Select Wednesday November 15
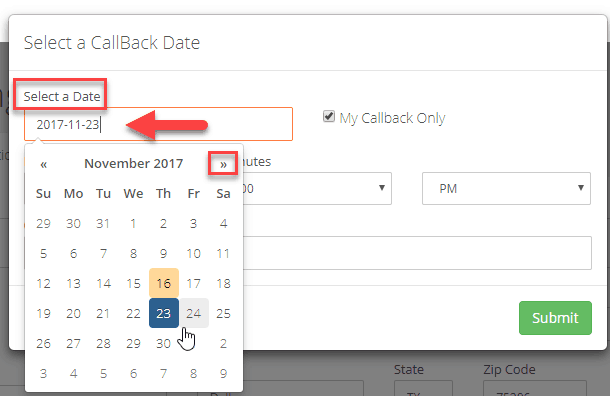Screen dimensions: 610x396 click(133, 283)
